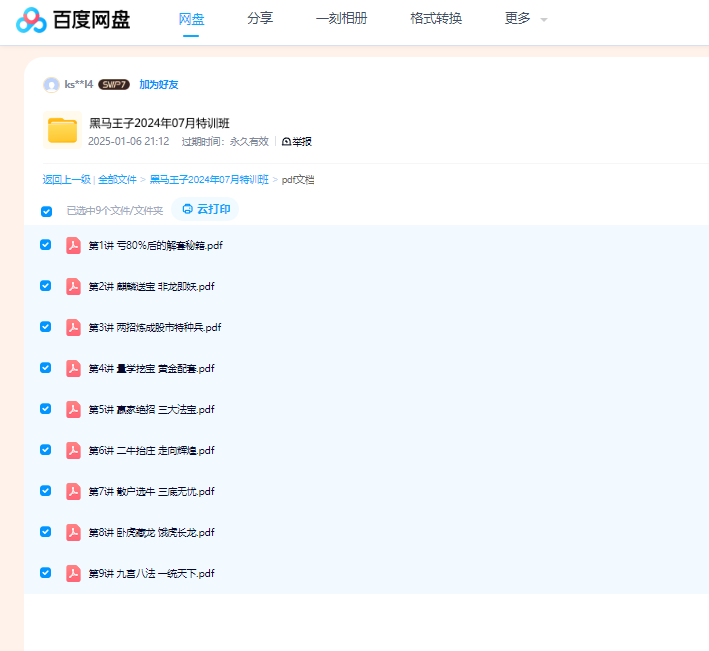Viewport: 709px width, 651px height.
Task: Click the share date 2025-01-06 21:12
Action: pos(128,142)
